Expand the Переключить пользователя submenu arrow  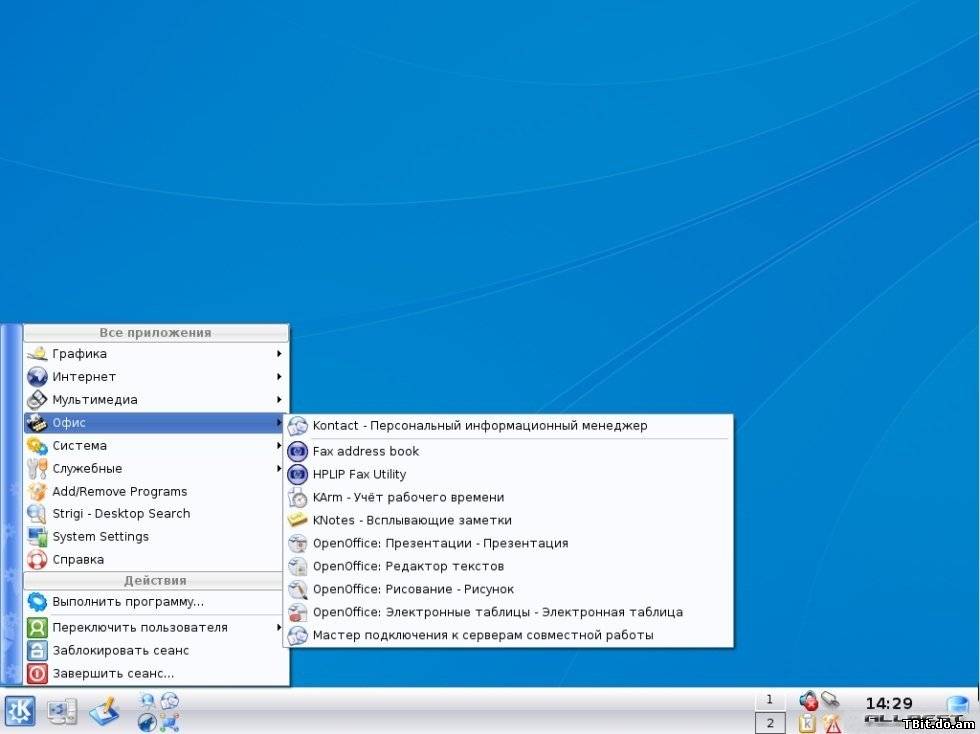279,628
